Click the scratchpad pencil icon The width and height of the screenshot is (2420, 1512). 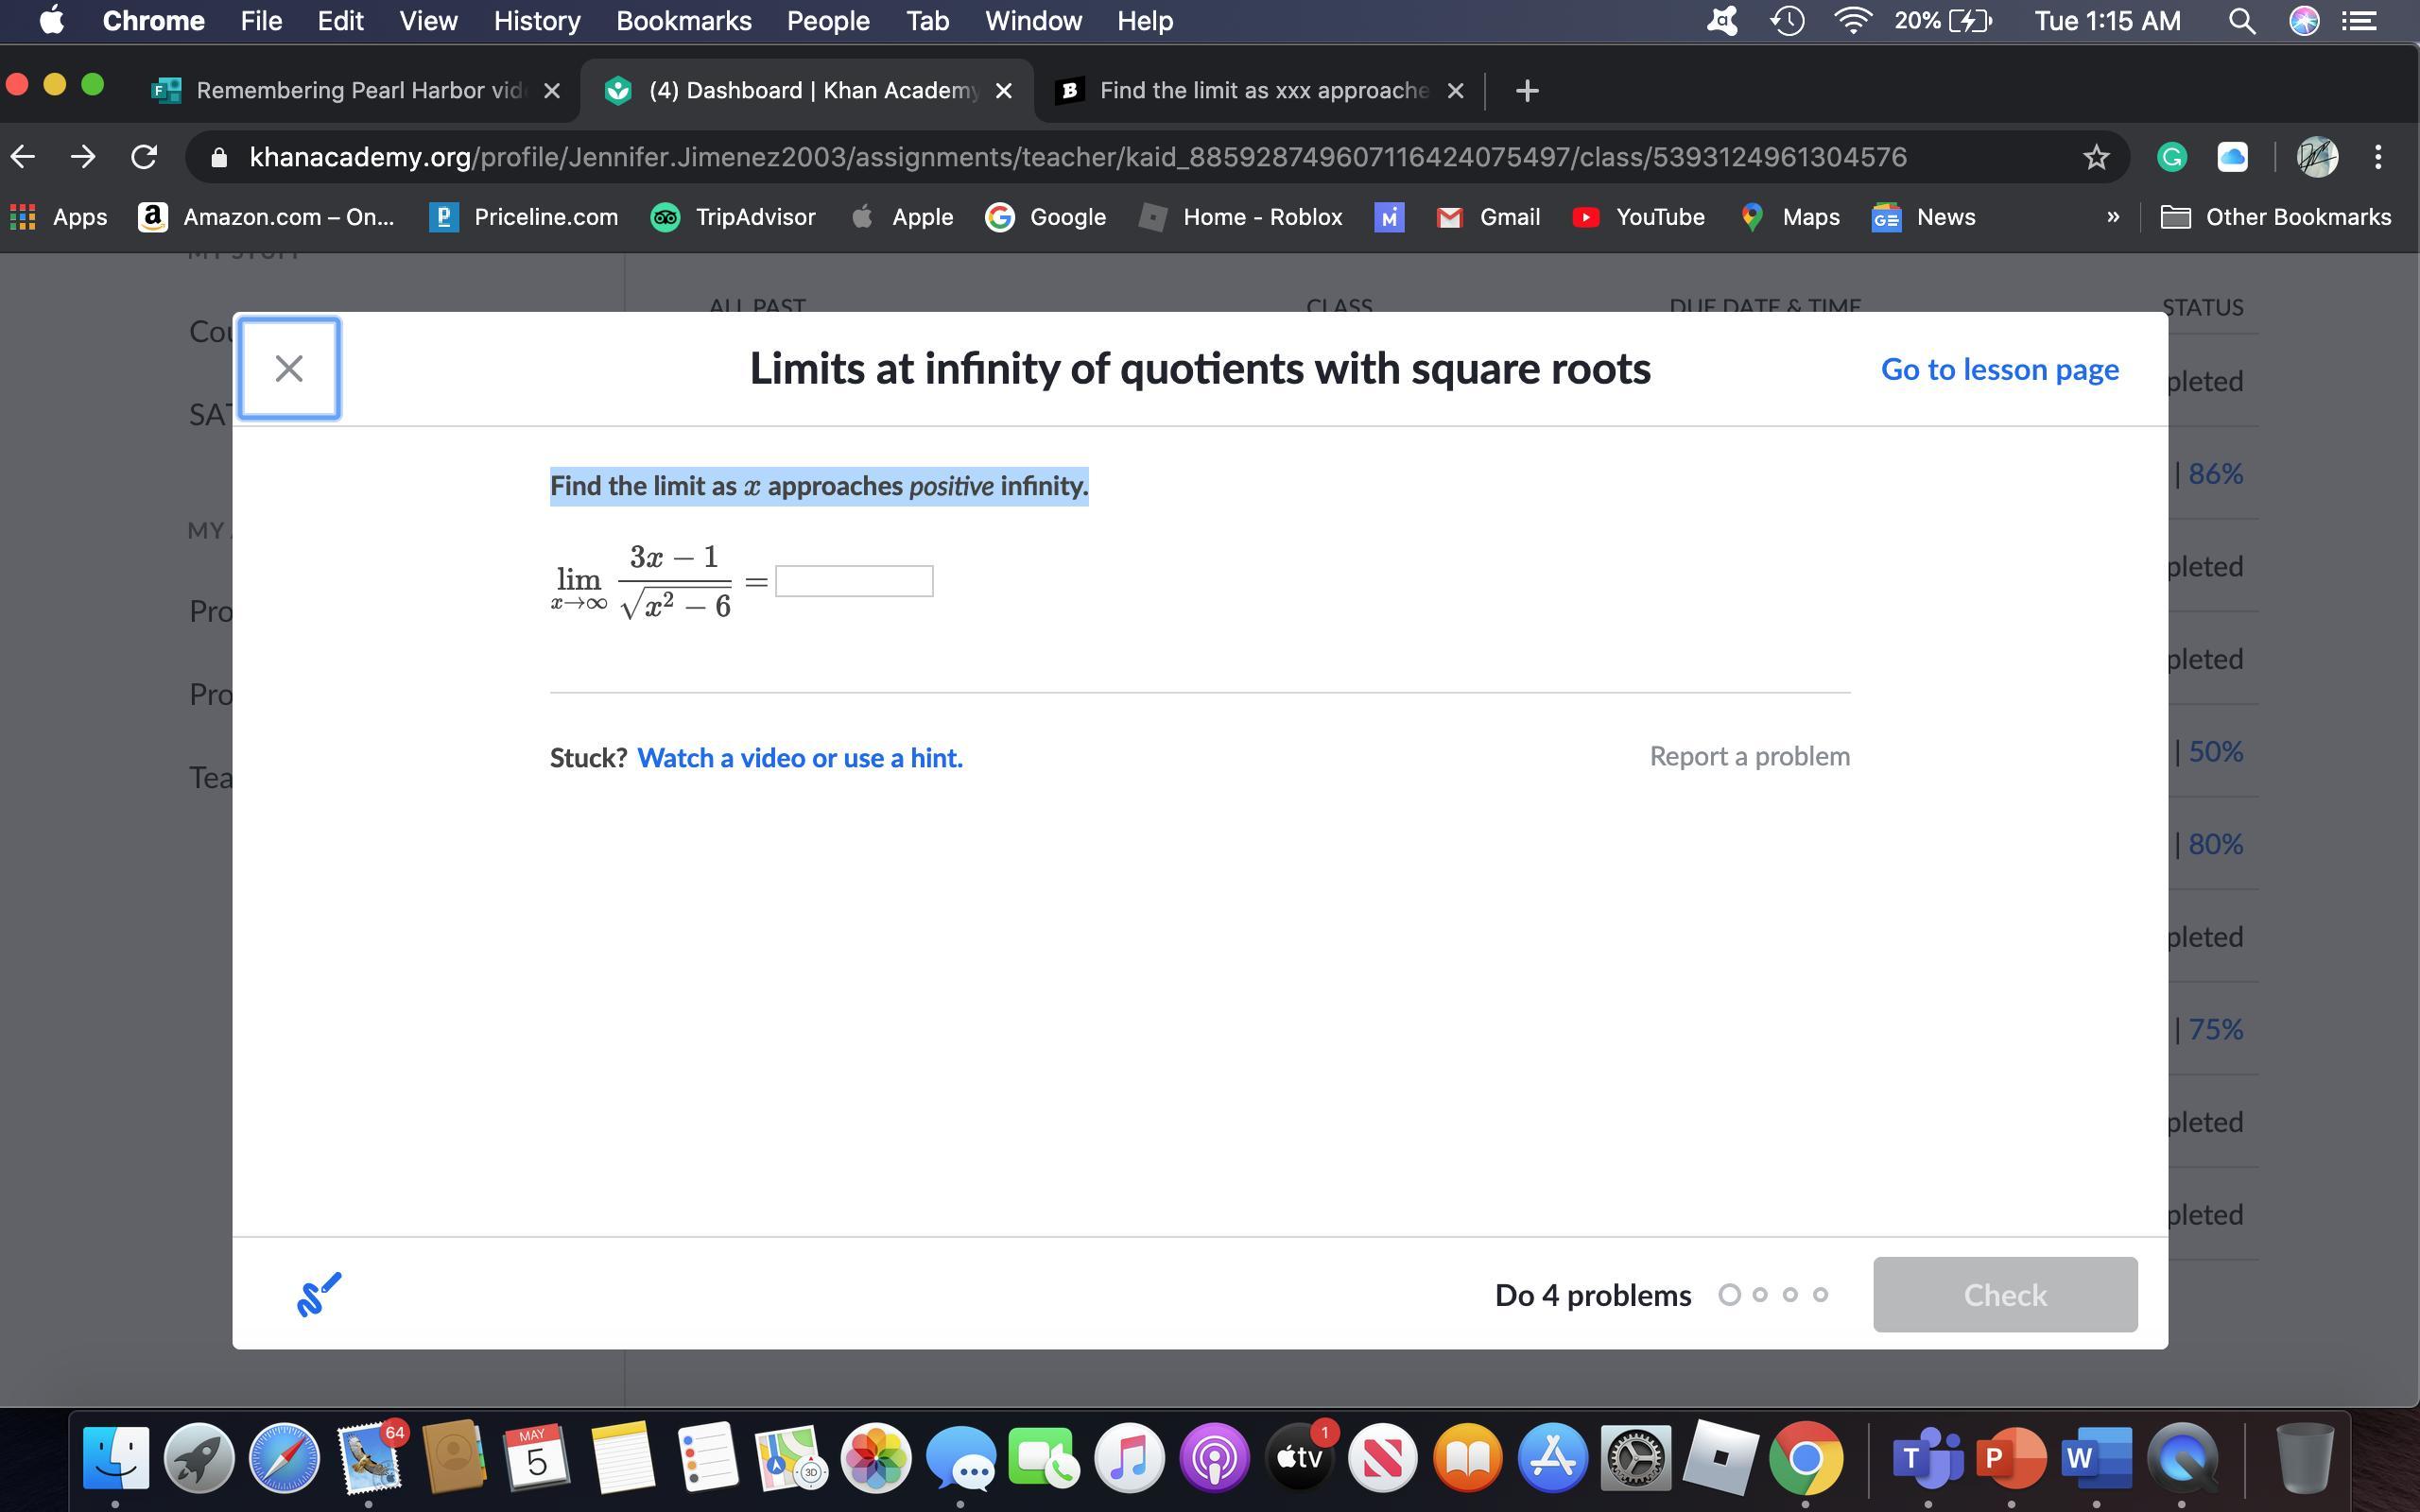point(319,1294)
